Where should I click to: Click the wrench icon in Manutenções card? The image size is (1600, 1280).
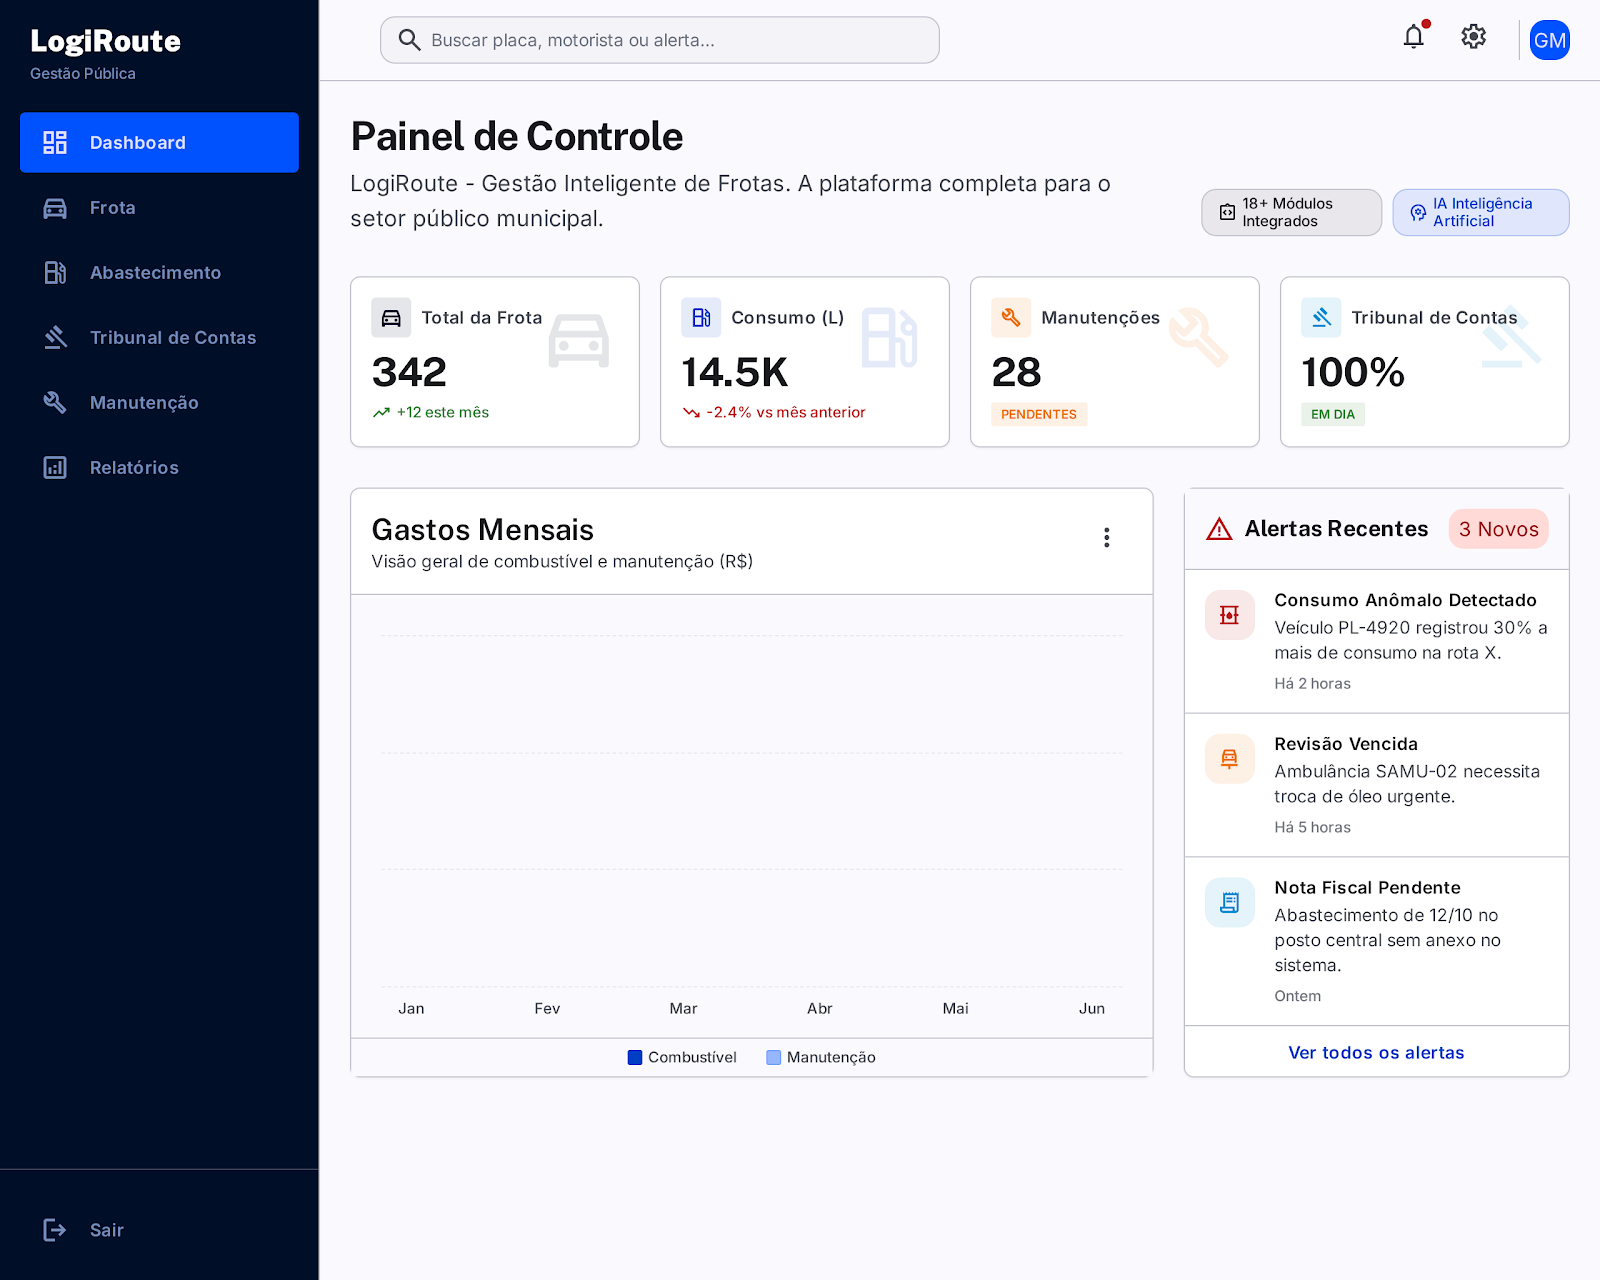pyautogui.click(x=1011, y=318)
